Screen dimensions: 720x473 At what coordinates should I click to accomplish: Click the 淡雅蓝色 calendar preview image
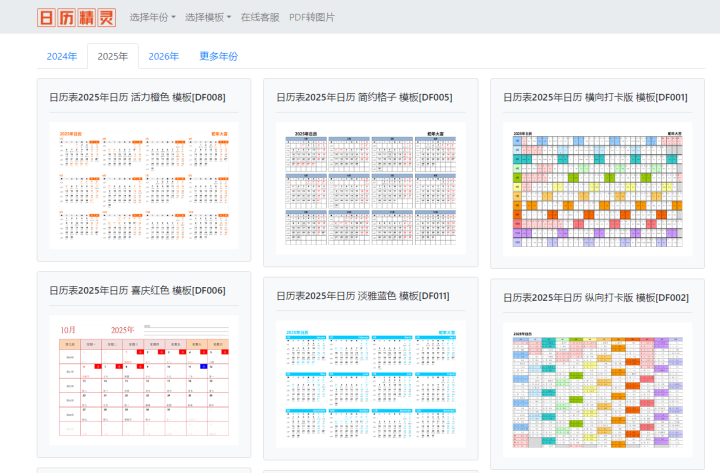(x=370, y=385)
